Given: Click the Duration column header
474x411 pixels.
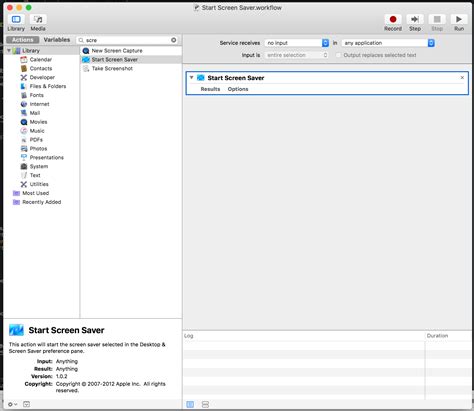Looking at the screenshot, I should (448, 336).
